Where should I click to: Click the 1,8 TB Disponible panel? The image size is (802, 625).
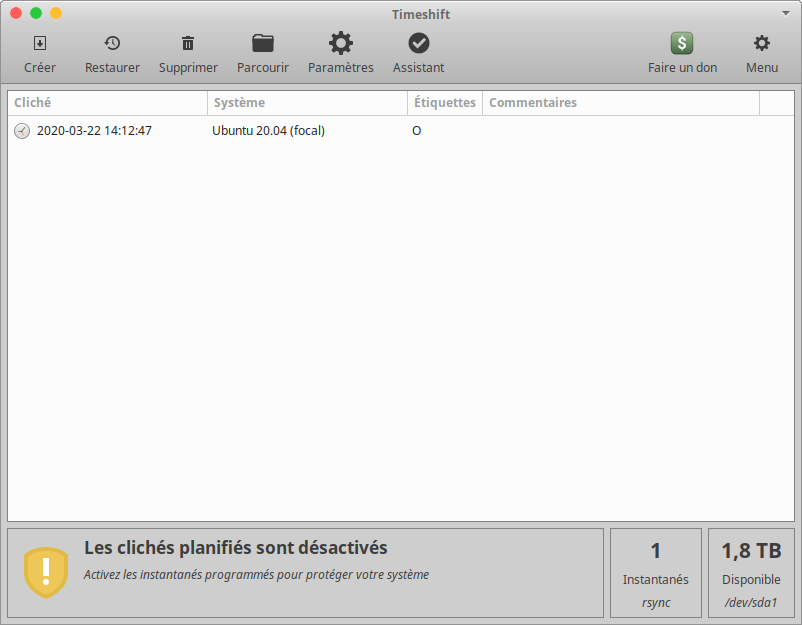tap(751, 573)
